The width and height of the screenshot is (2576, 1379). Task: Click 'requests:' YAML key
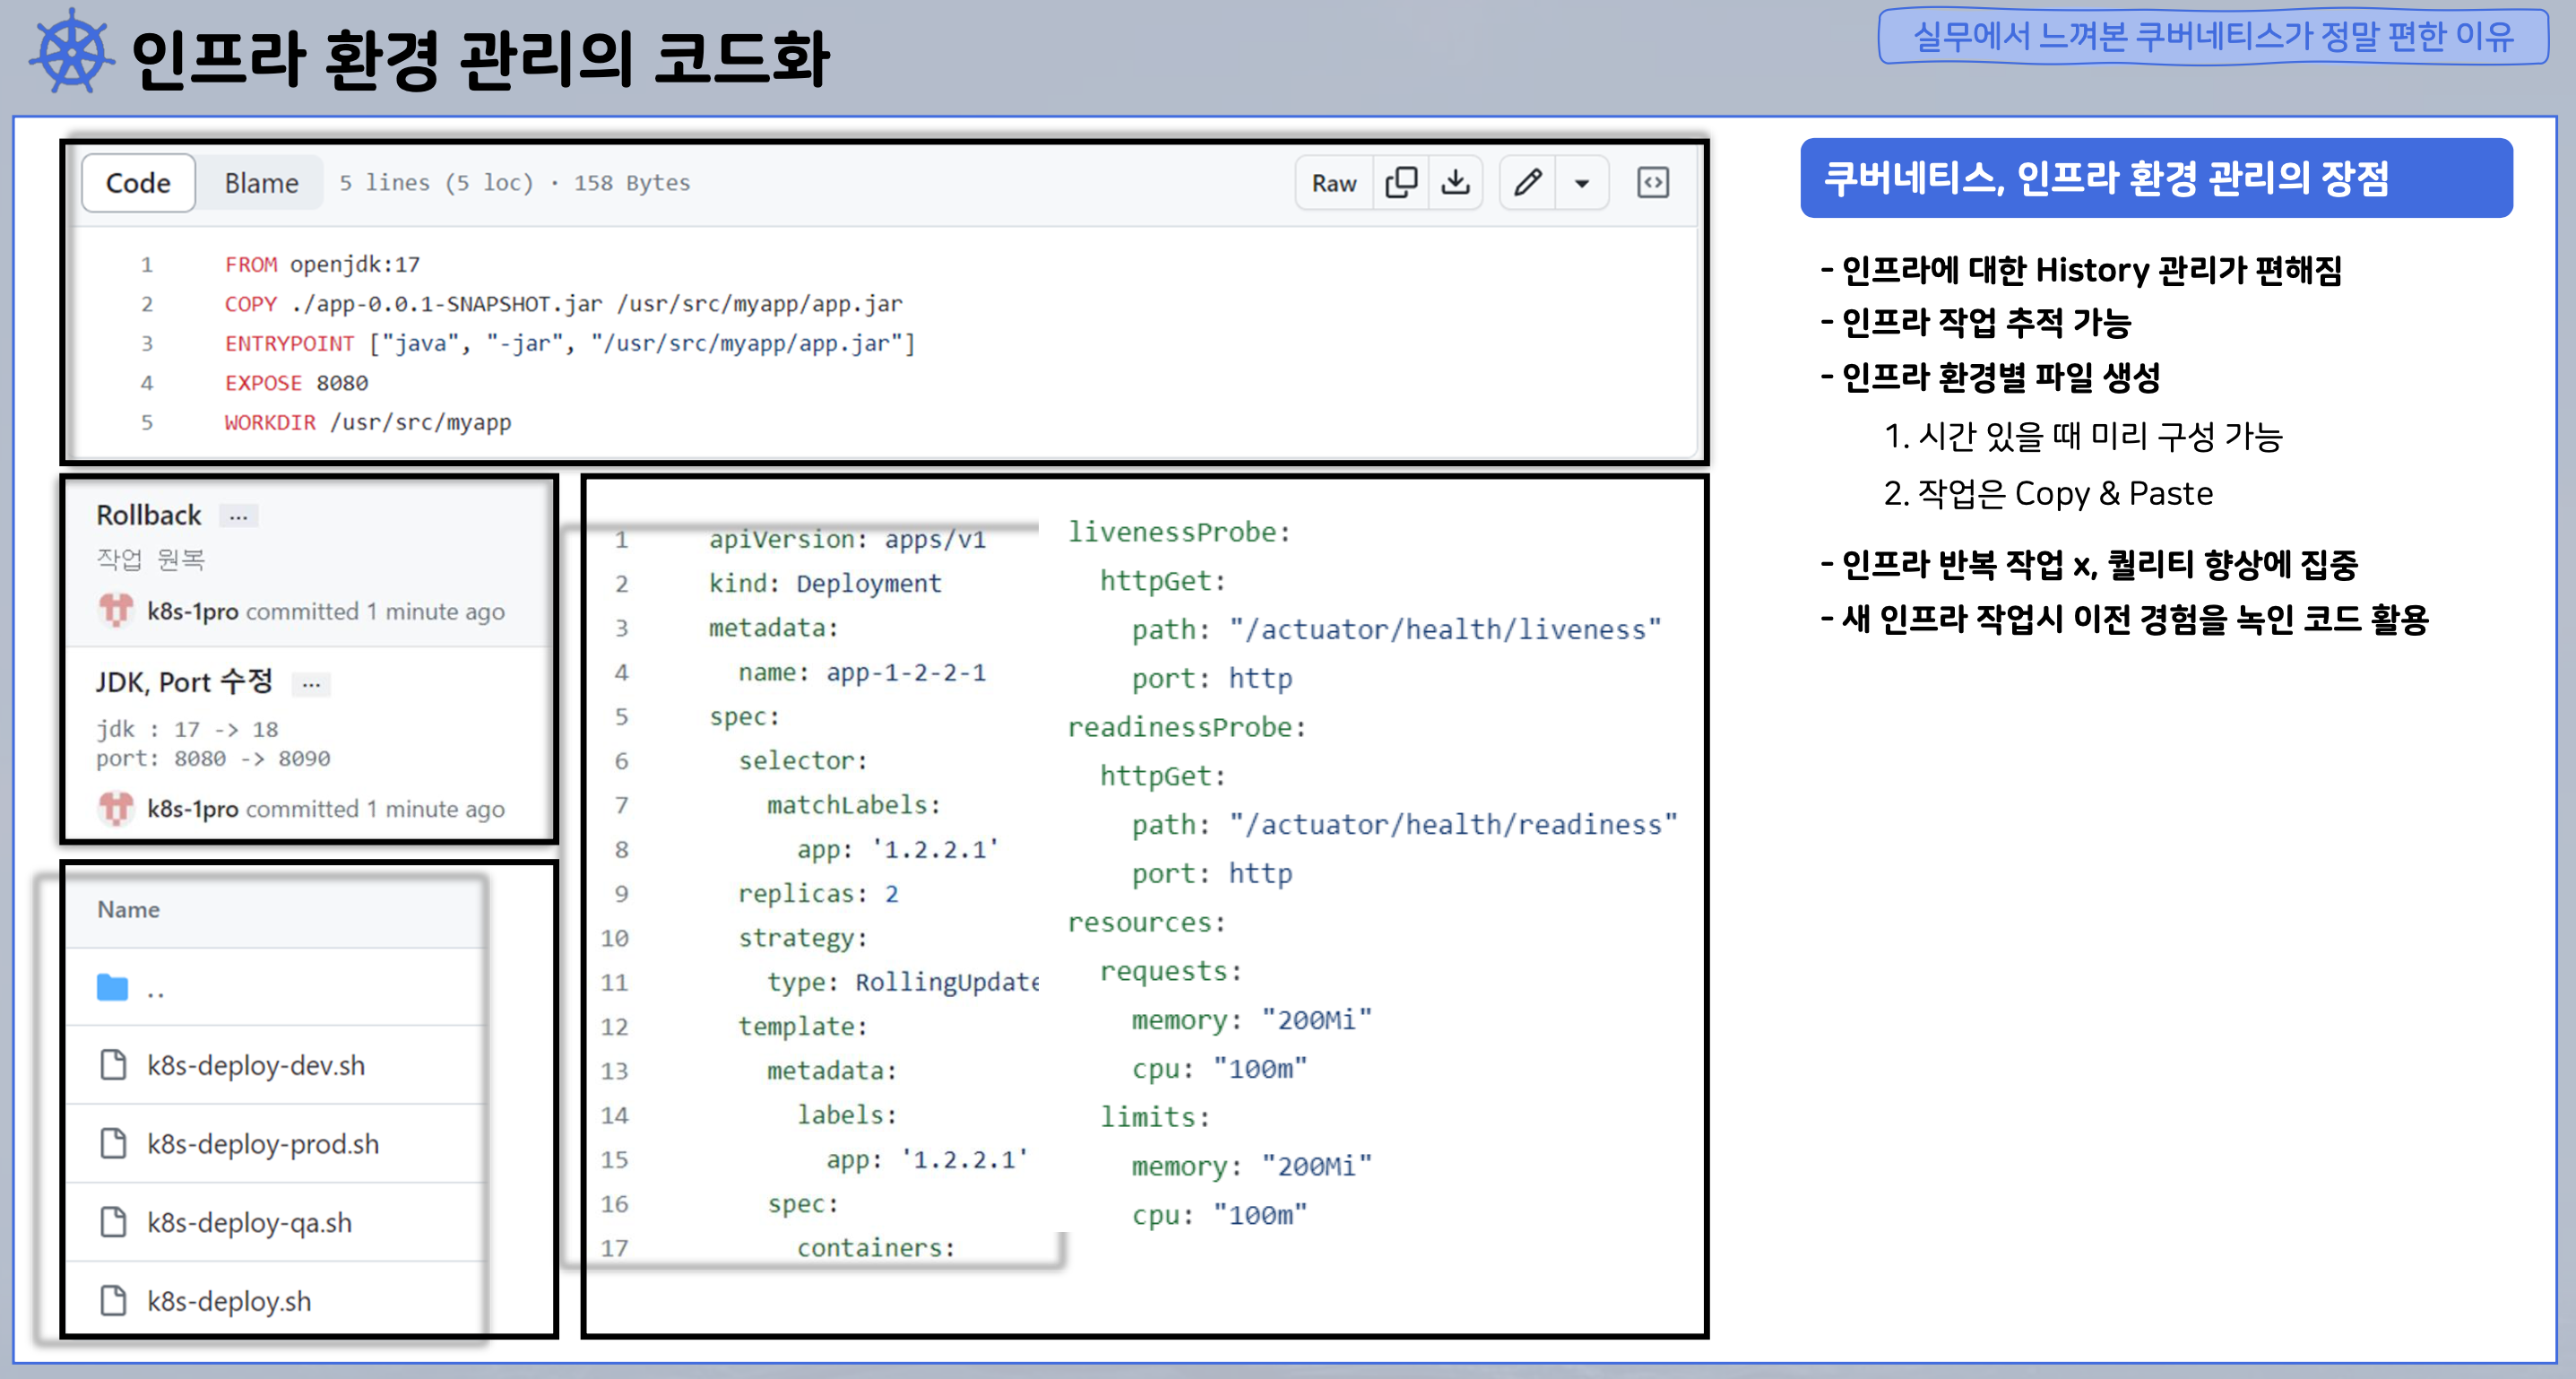(1171, 971)
